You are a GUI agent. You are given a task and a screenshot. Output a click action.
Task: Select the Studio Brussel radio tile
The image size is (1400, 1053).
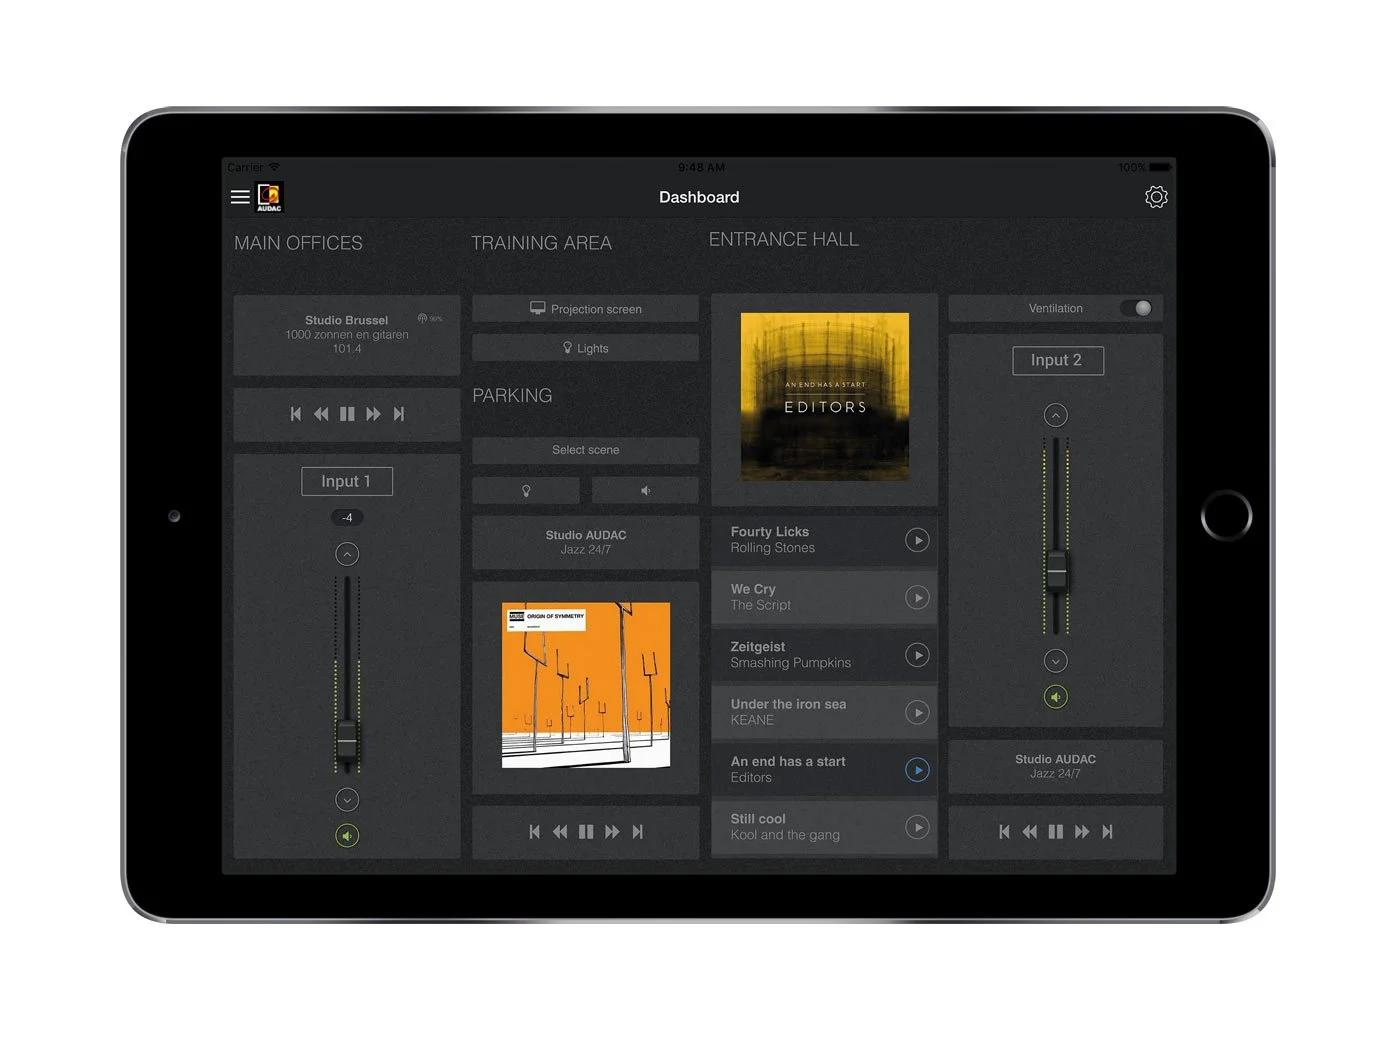[347, 335]
